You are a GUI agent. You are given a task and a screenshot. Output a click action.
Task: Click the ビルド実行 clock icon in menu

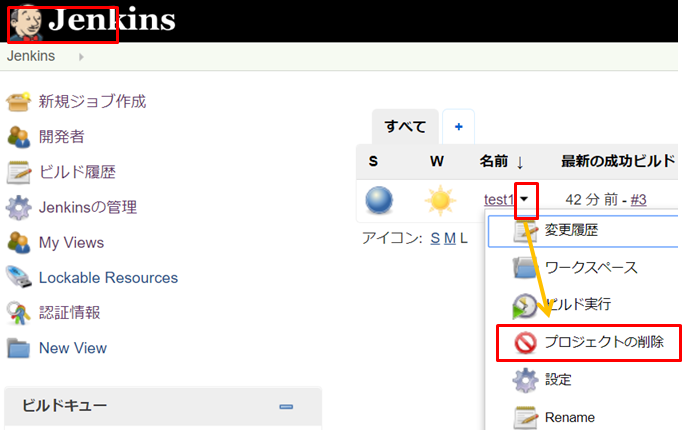click(x=525, y=306)
